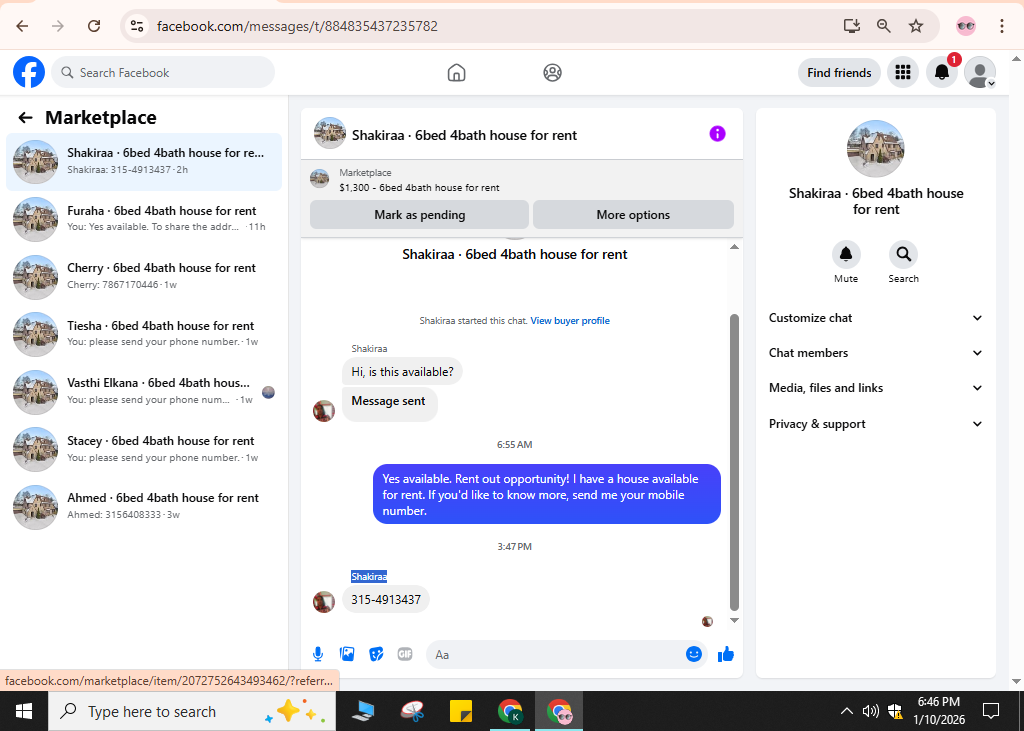1024x731 pixels.
Task: Click the blue 'Yes available' sent message
Action: click(x=547, y=495)
